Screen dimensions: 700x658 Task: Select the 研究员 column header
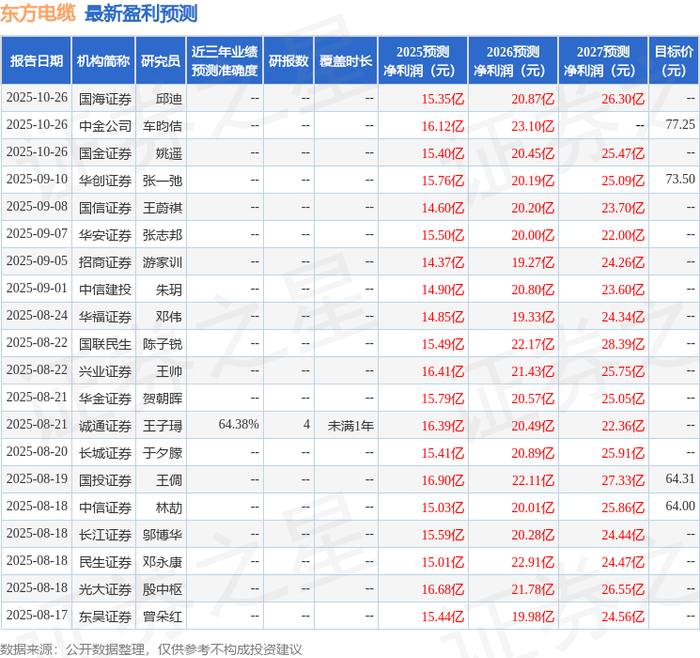[160, 61]
